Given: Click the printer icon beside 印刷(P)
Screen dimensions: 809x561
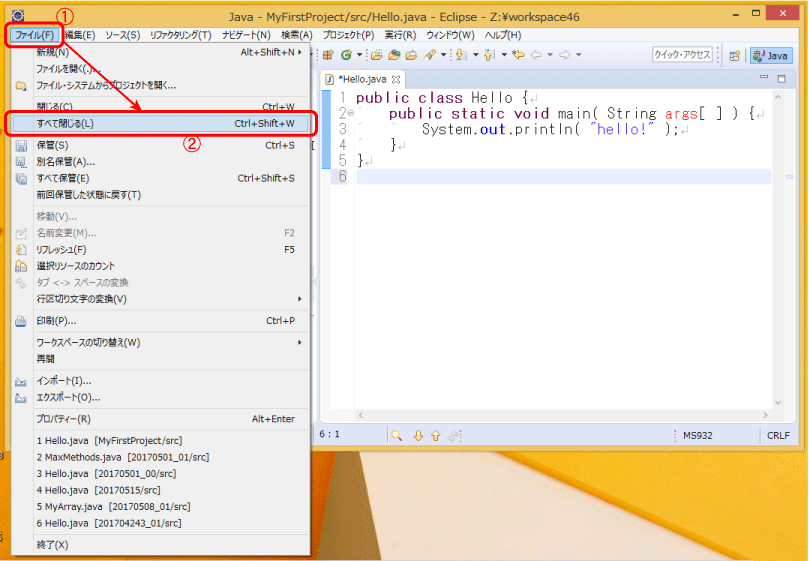Looking at the screenshot, I should pos(21,321).
